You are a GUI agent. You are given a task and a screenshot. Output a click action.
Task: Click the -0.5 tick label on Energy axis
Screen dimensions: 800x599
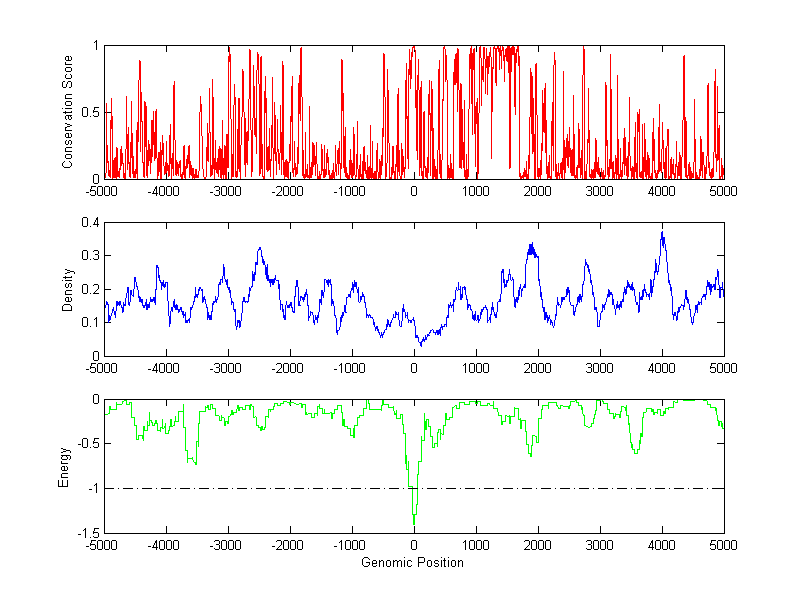coord(86,444)
